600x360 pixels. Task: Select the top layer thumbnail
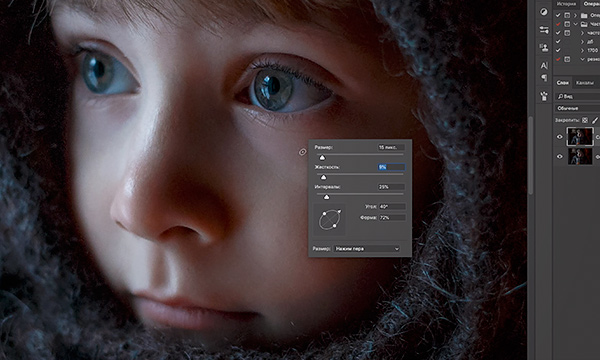pyautogui.click(x=580, y=137)
